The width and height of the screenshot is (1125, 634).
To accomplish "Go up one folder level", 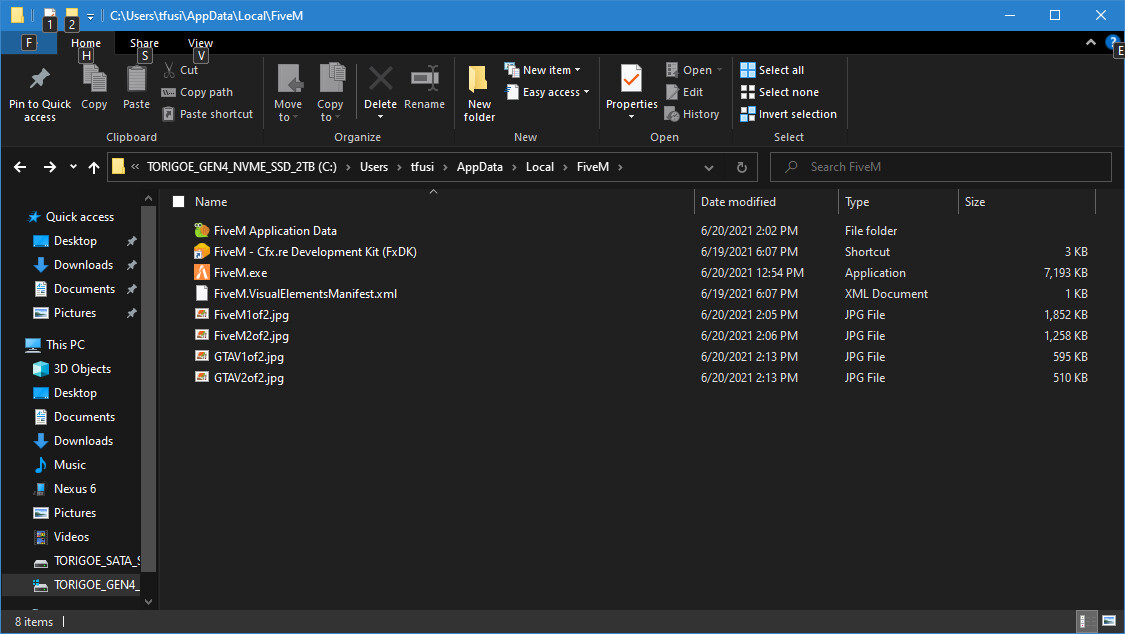I will point(94,167).
